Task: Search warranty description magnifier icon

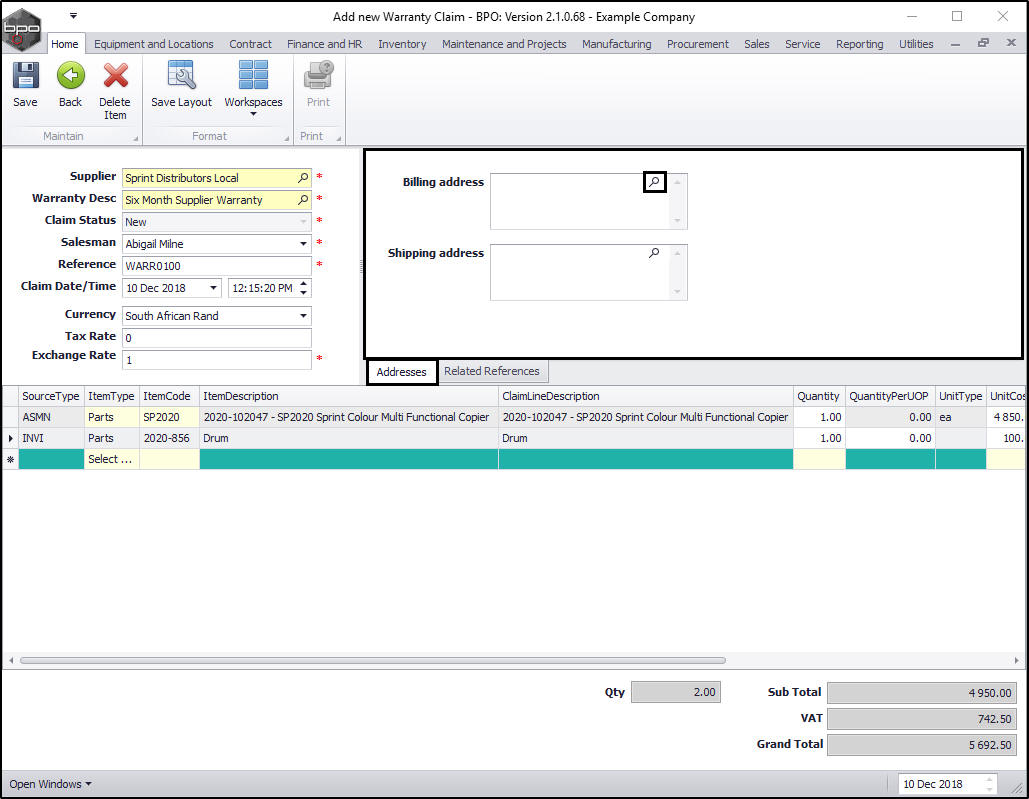Action: coord(303,199)
